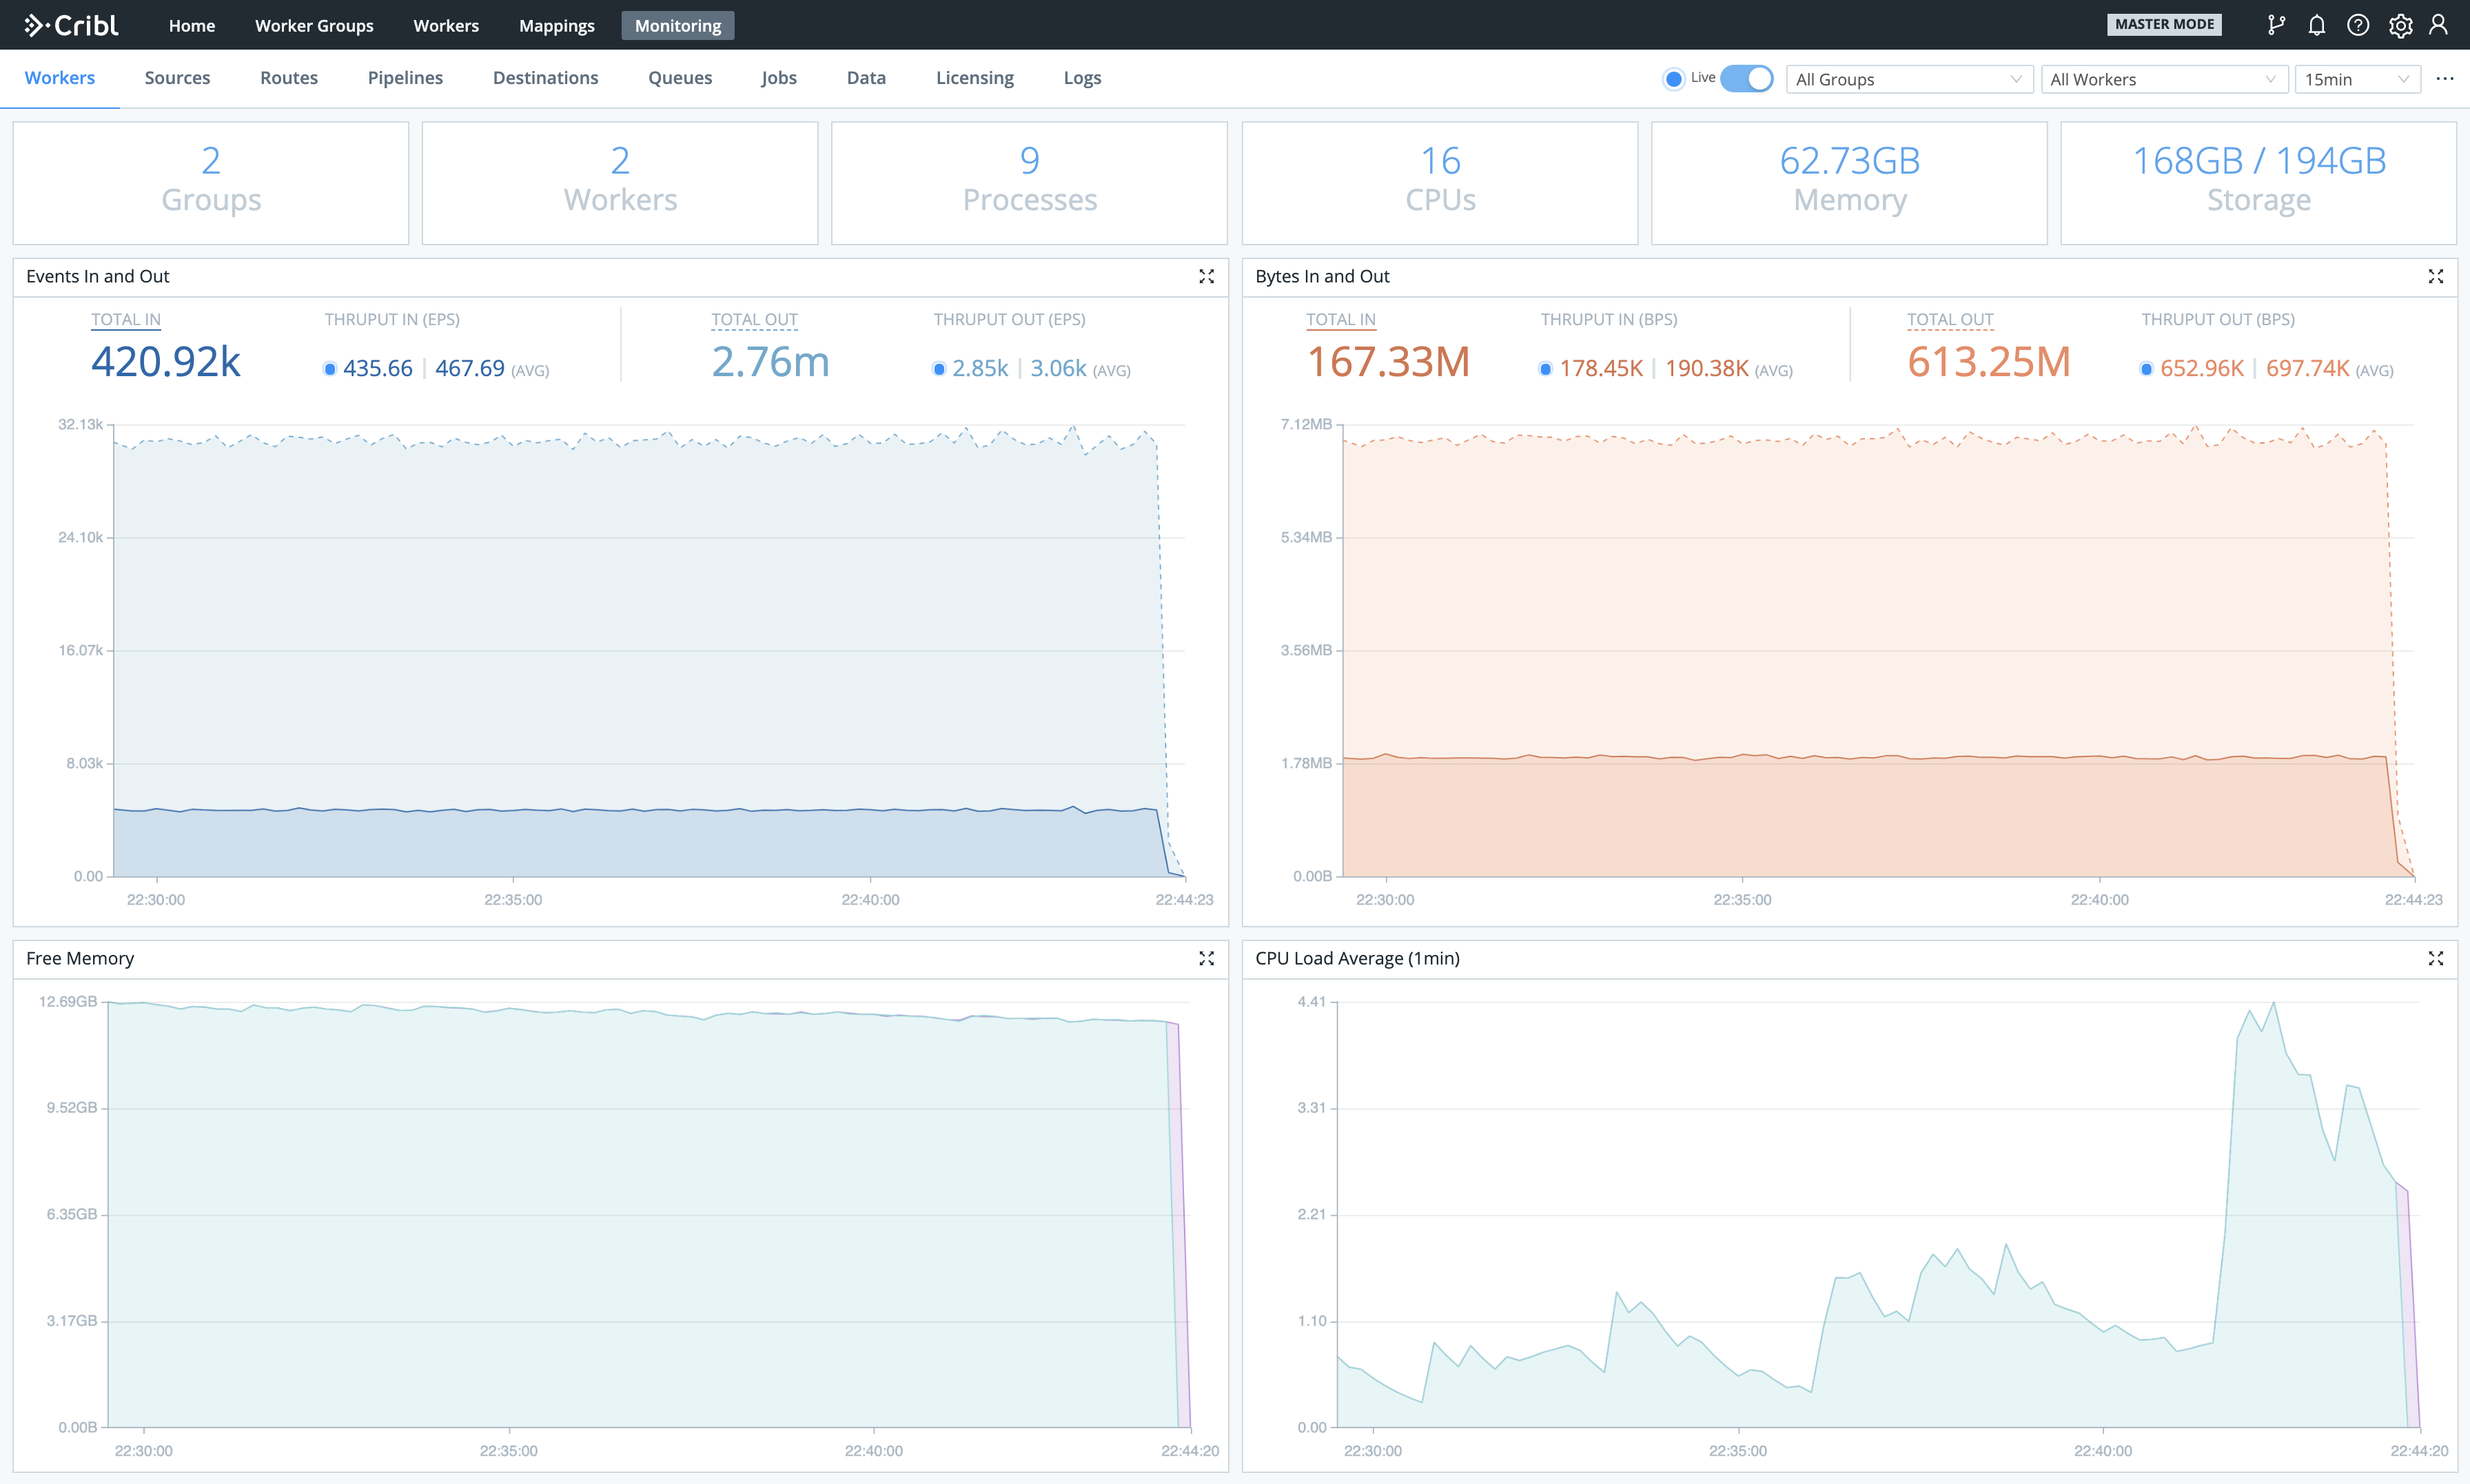
Task: Click the 16 CPUs summary card
Action: click(x=1440, y=183)
